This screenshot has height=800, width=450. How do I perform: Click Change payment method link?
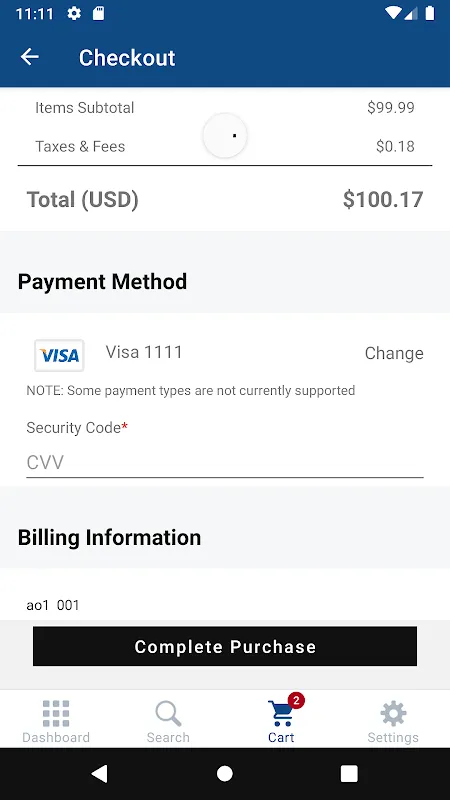[x=394, y=353]
